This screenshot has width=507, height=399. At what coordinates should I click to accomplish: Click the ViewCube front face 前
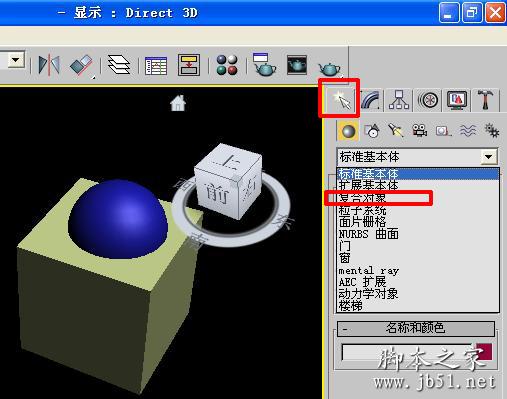(x=217, y=195)
